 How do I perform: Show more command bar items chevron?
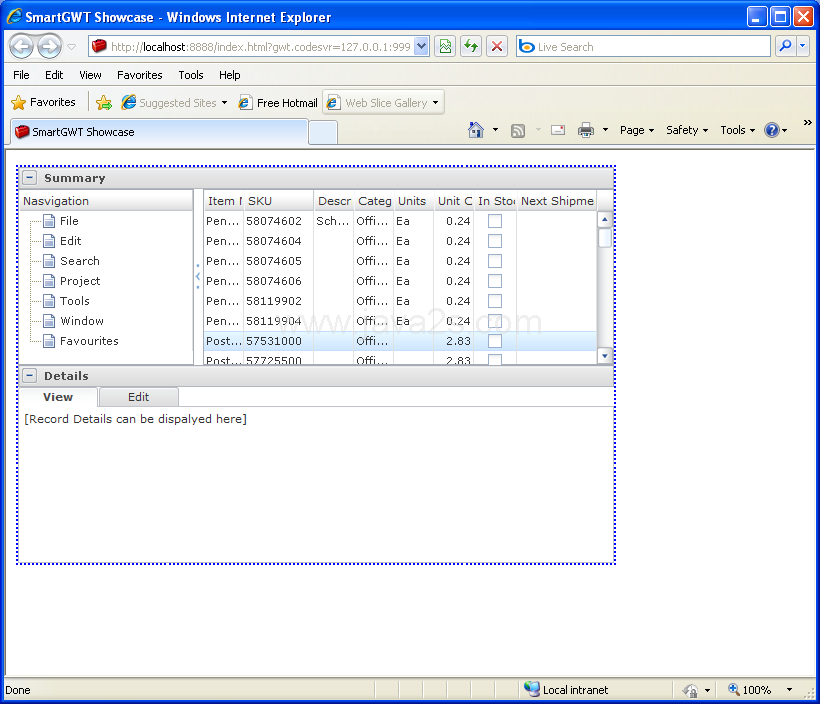(807, 122)
